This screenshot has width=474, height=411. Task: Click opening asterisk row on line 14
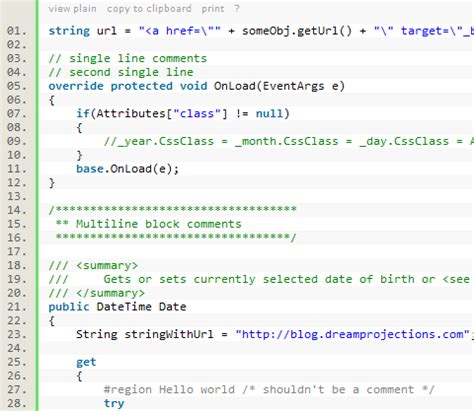coord(172,210)
